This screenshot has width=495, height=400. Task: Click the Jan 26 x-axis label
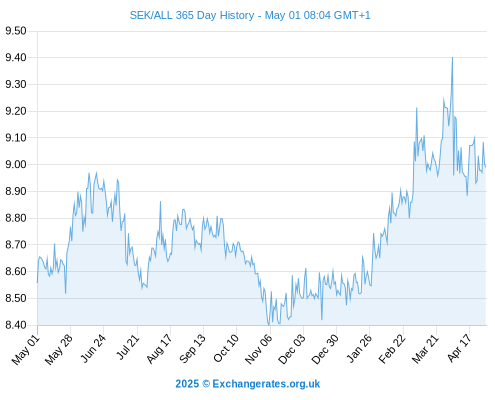pyautogui.click(x=359, y=349)
